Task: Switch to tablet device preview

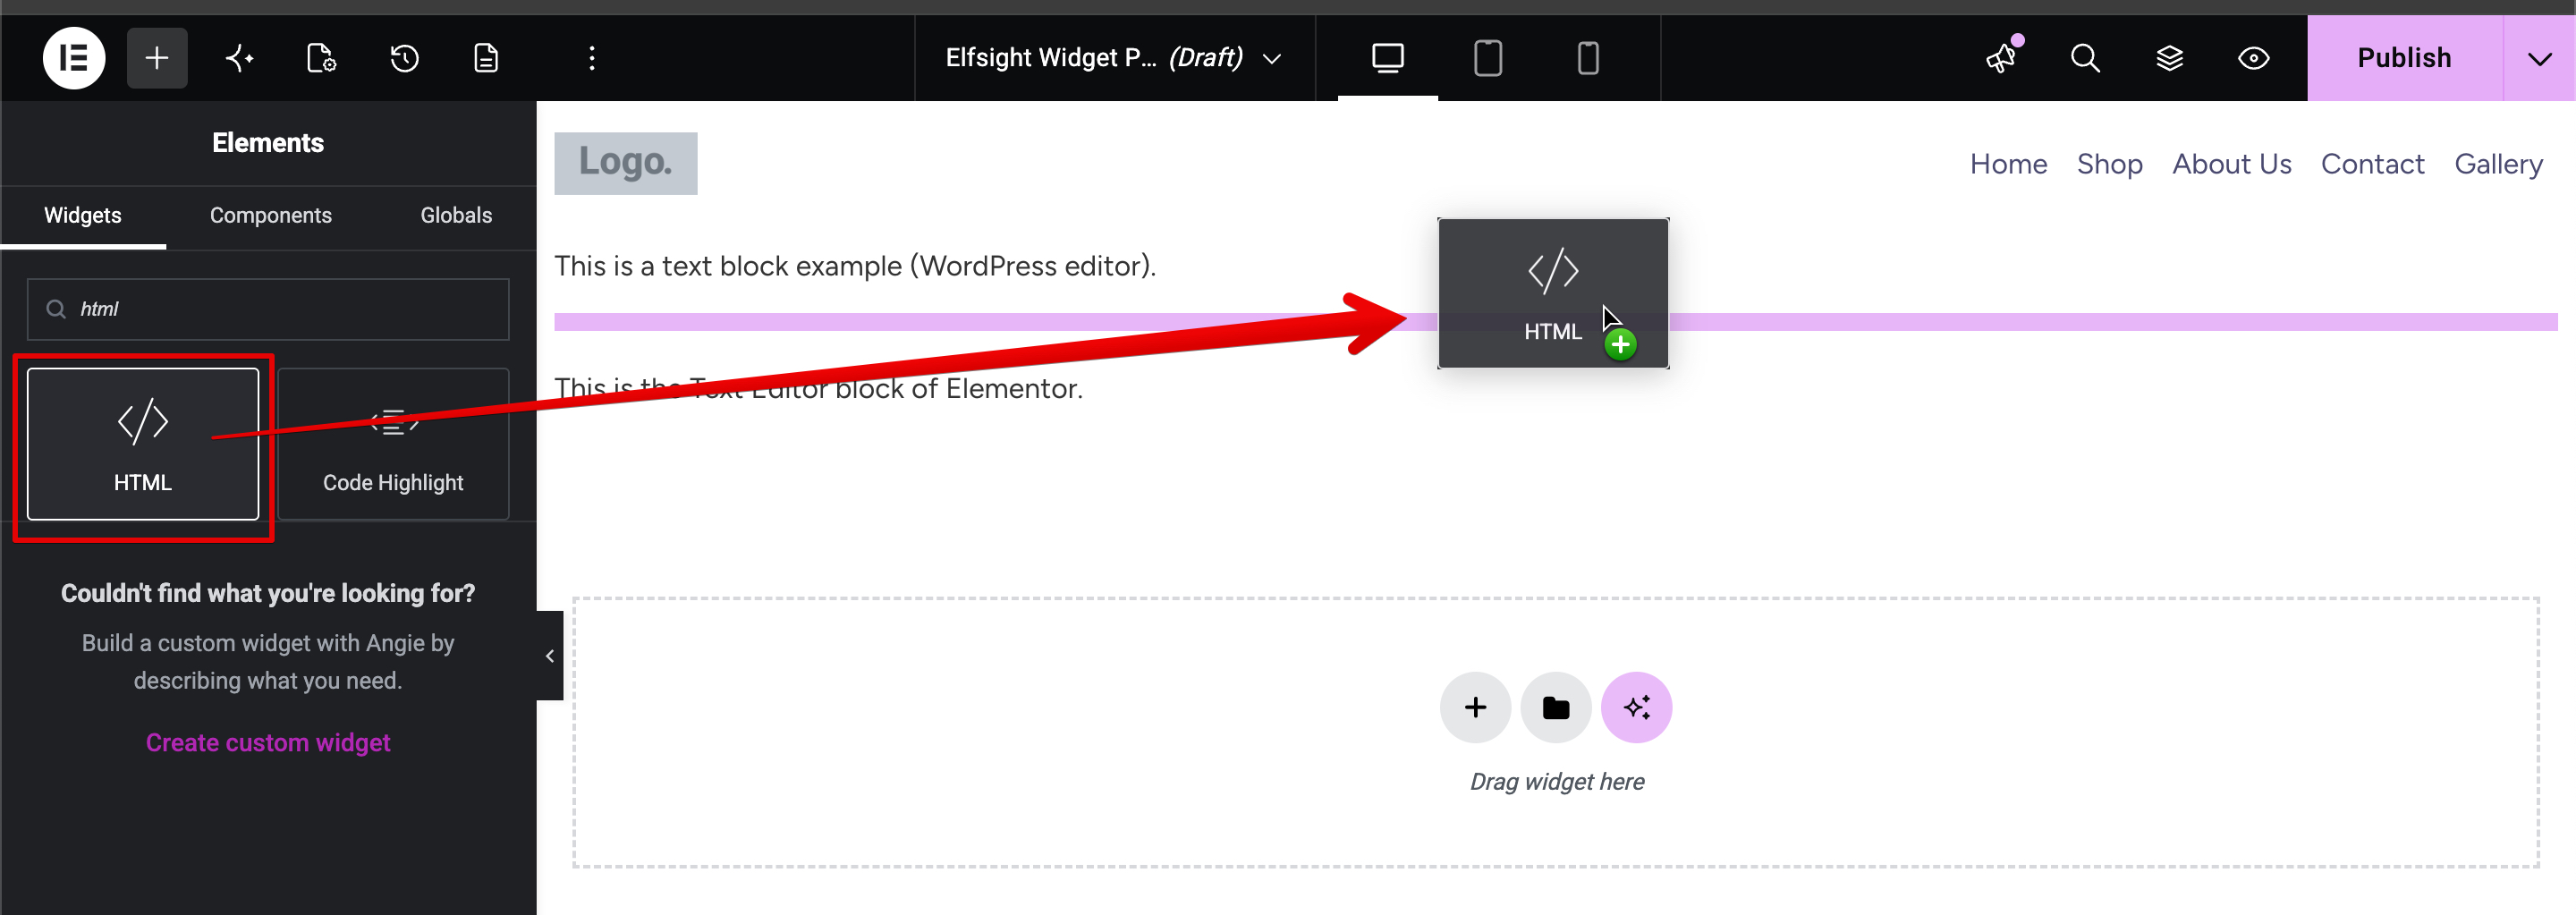Action: [1487, 58]
